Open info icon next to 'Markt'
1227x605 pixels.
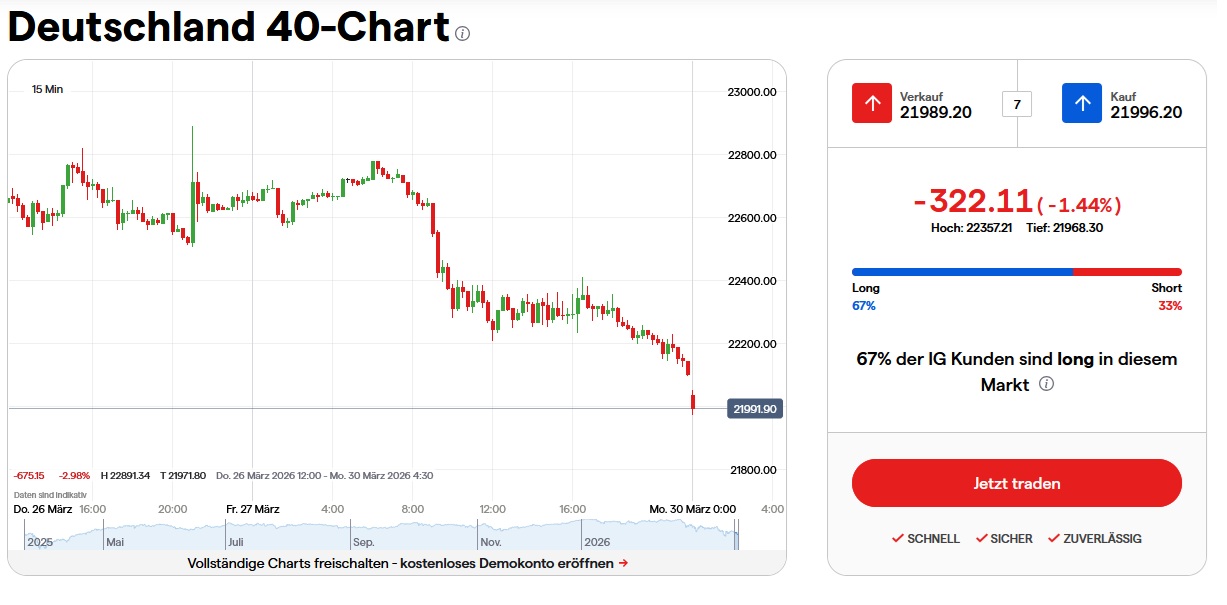[x=1046, y=384]
